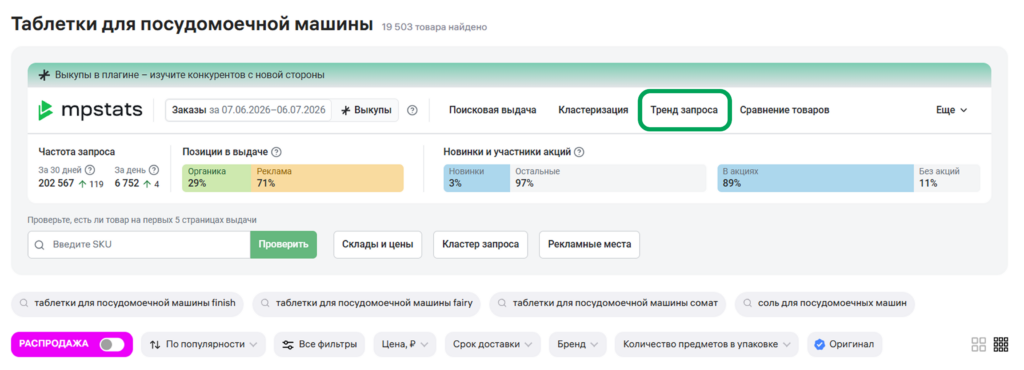Click the help icon next to Выкупы button
Image resolution: width=1024 pixels, height=370 pixels.
(412, 110)
